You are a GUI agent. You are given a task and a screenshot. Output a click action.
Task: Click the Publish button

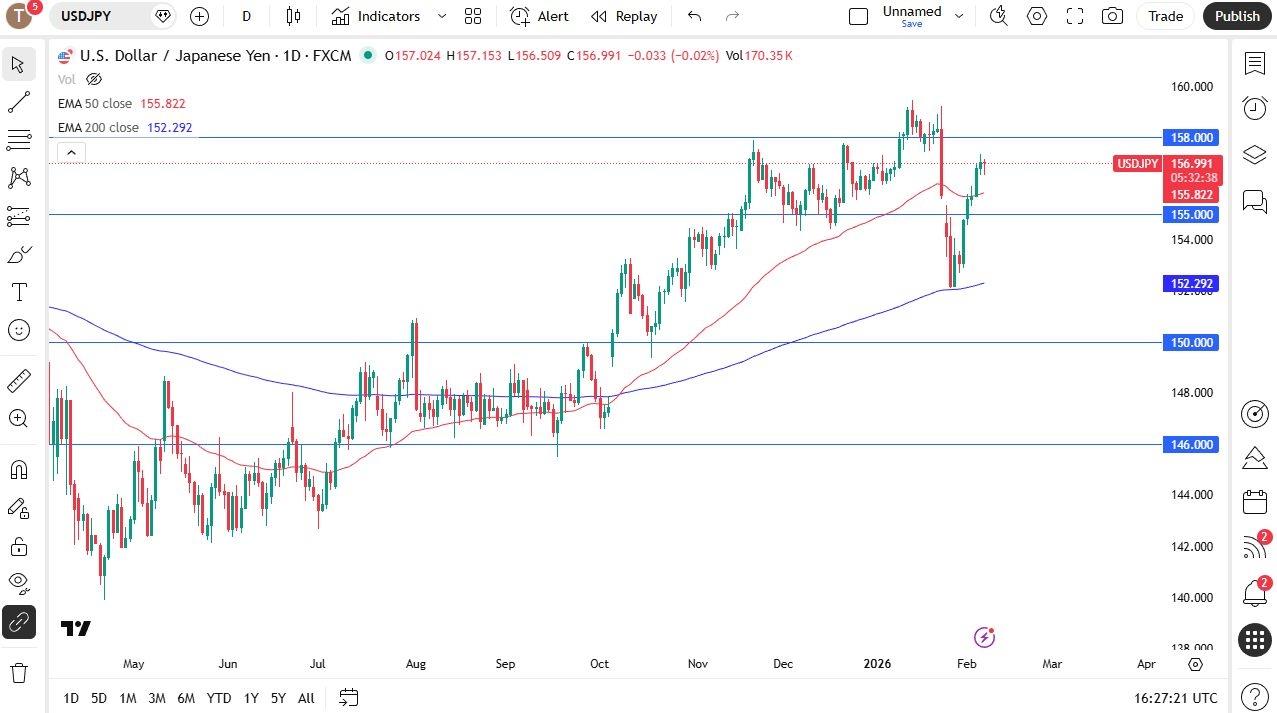pyautogui.click(x=1236, y=16)
